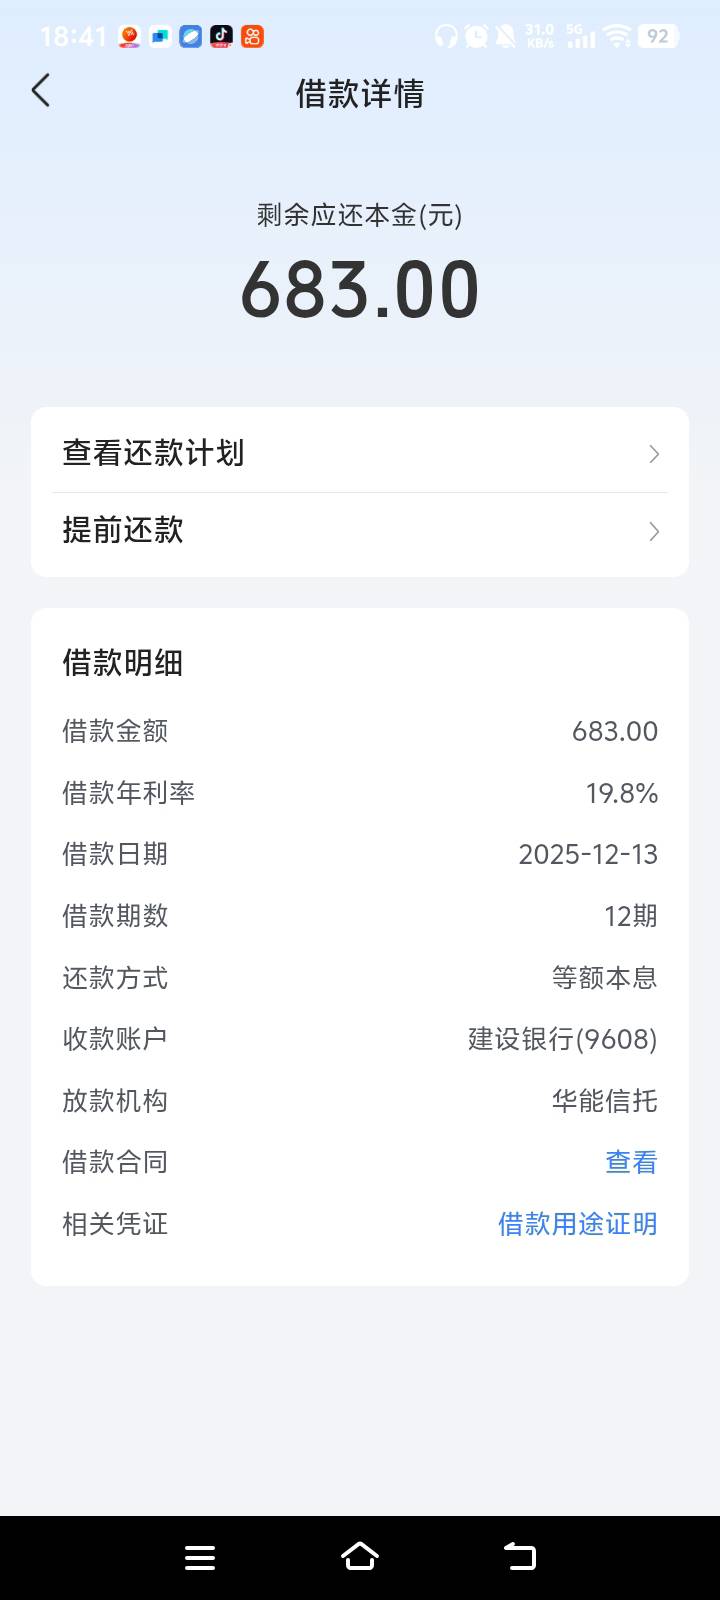View the loan contract via 查看
This screenshot has width=720, height=1600.
[631, 1162]
